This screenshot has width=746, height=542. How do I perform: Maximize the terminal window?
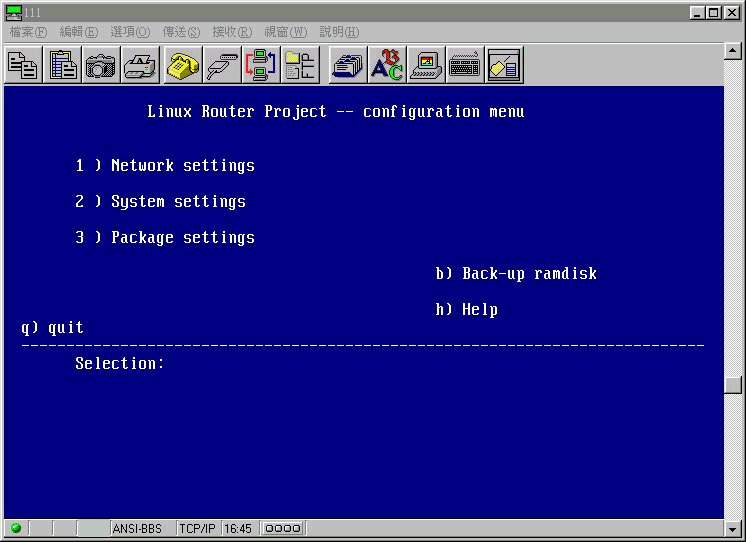(713, 13)
